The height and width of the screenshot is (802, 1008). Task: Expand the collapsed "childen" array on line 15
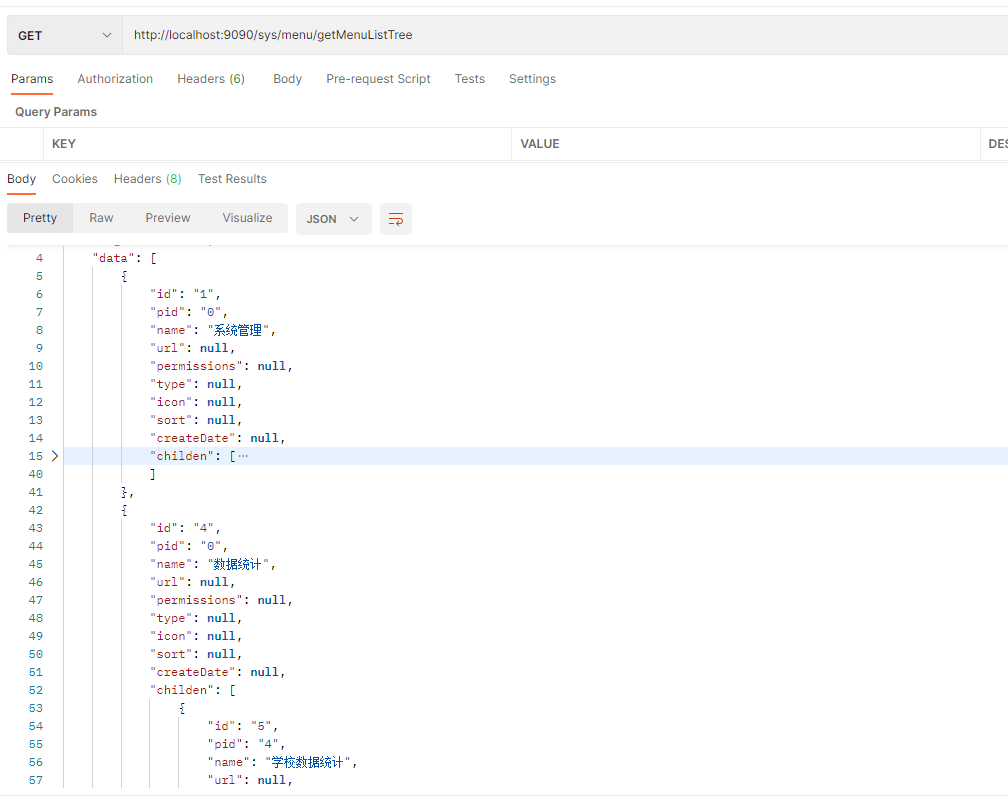pos(55,456)
